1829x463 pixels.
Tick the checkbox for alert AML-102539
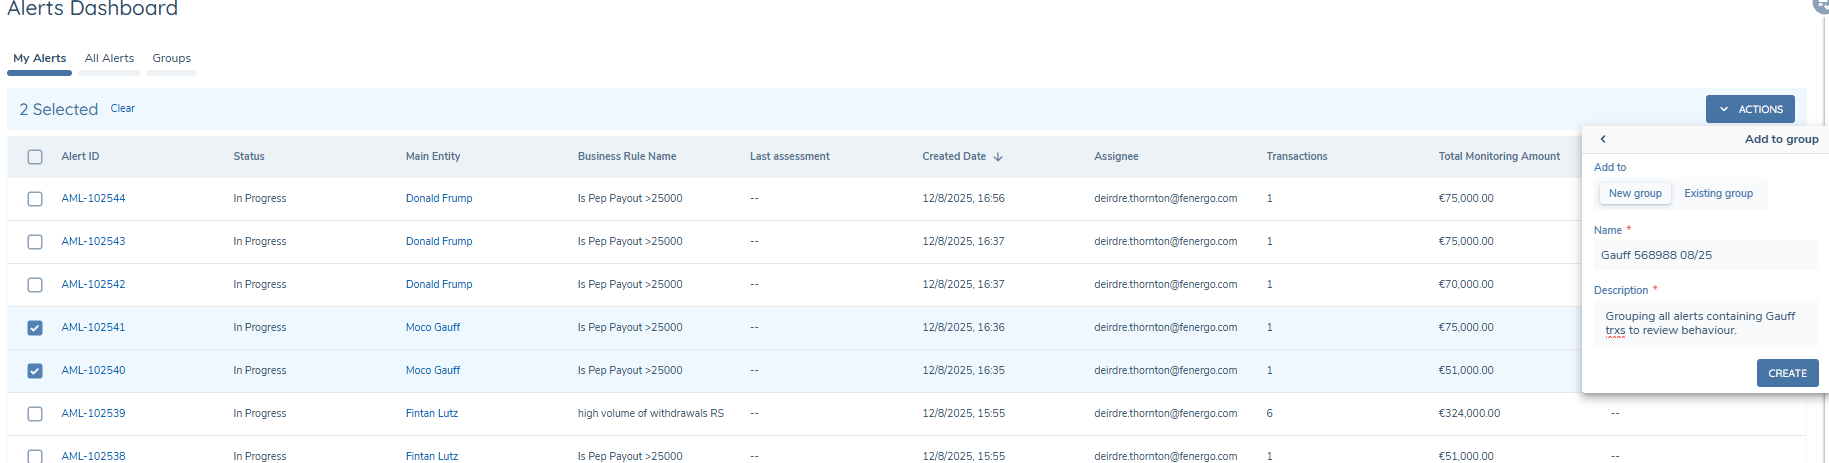35,414
